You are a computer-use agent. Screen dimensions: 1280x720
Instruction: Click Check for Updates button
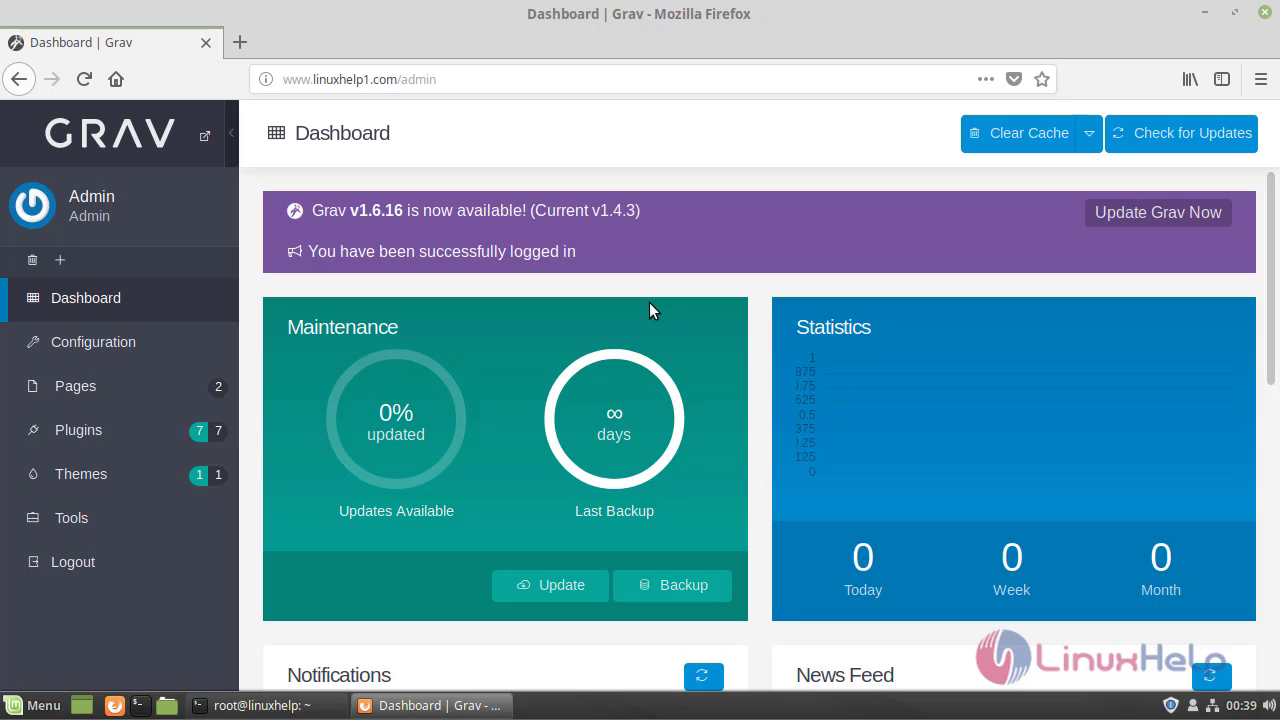click(x=1181, y=133)
